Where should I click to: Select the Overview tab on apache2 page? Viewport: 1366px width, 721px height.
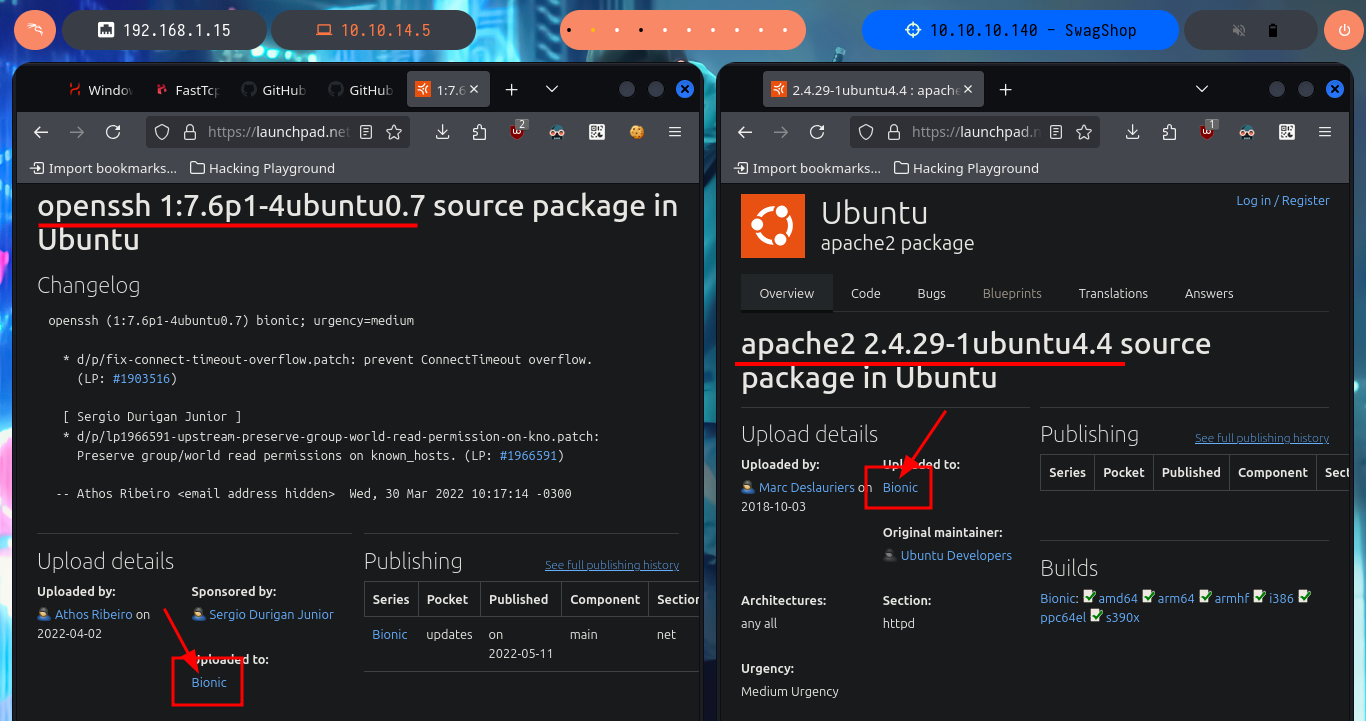pos(787,293)
